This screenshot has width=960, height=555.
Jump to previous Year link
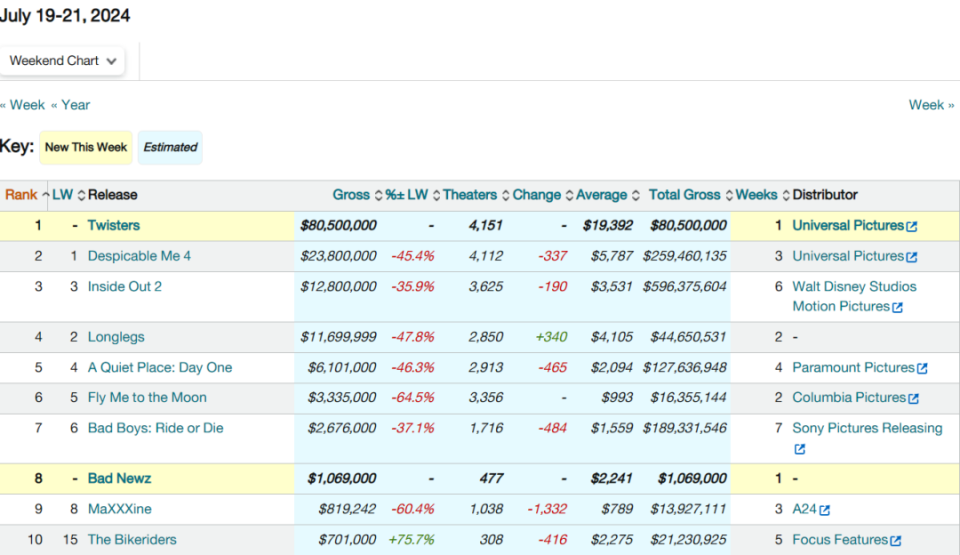(x=71, y=105)
